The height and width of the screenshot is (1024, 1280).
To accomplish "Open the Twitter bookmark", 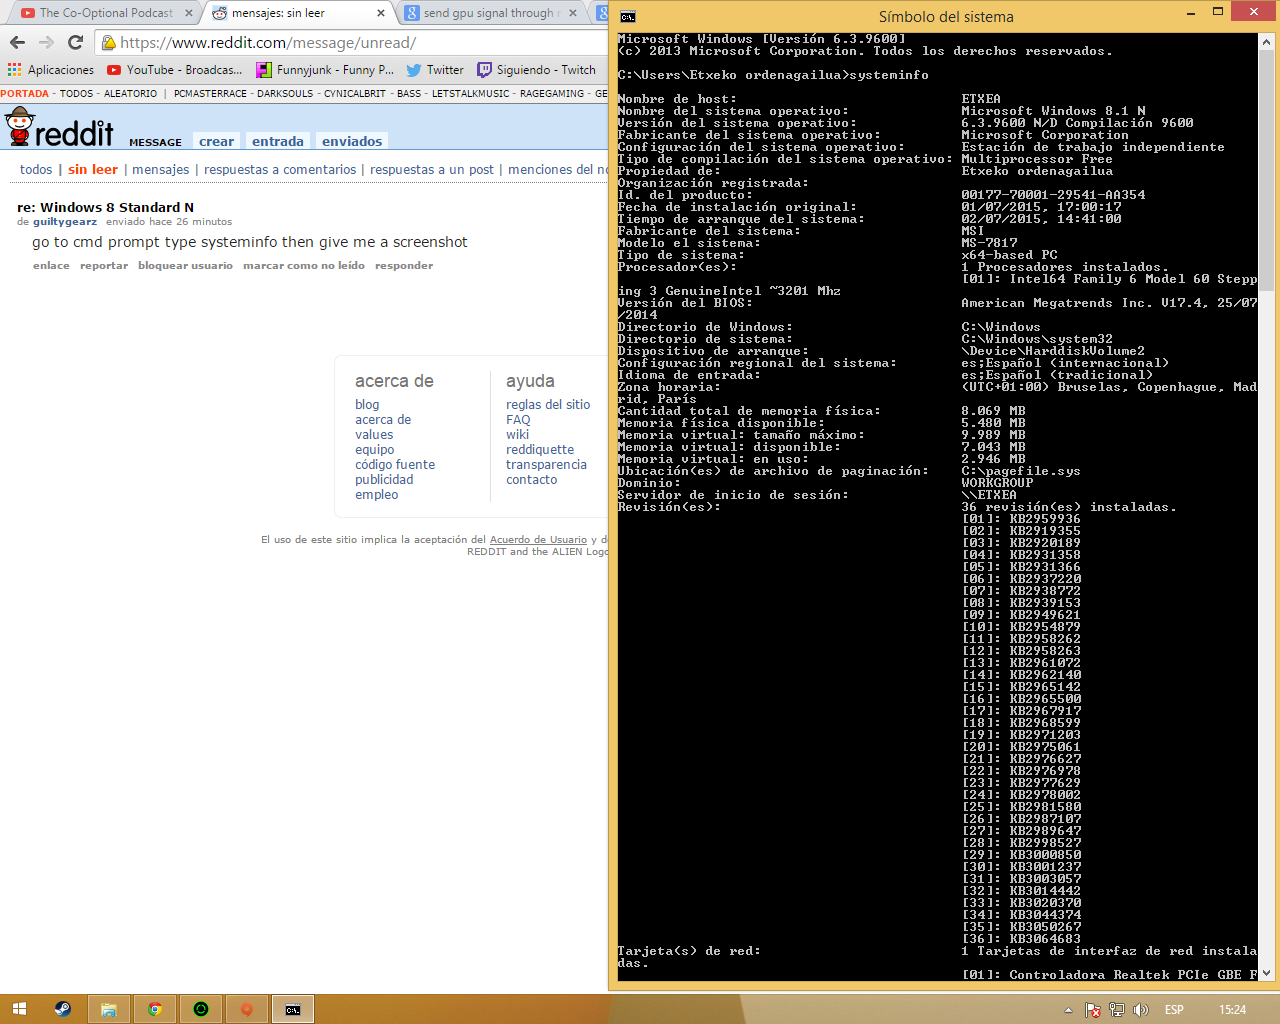I will [435, 70].
